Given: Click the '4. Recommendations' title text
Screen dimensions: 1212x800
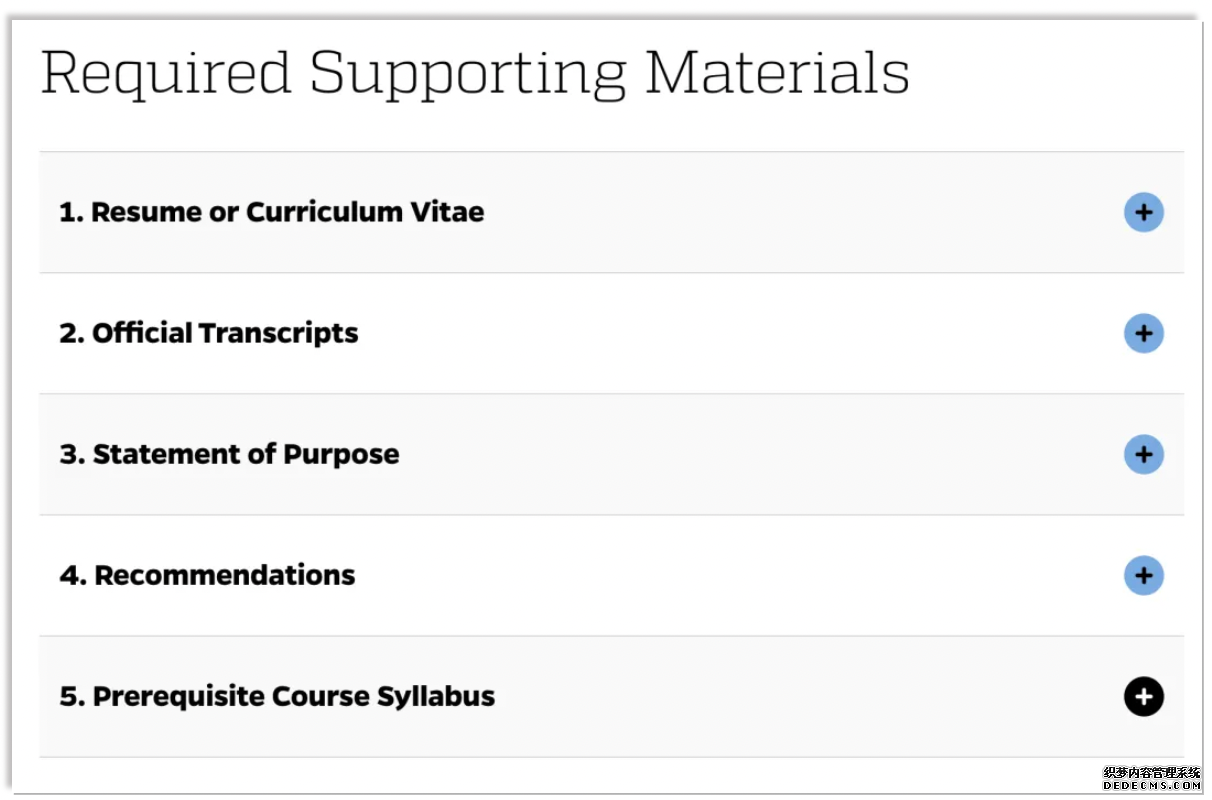Looking at the screenshot, I should (x=207, y=575).
